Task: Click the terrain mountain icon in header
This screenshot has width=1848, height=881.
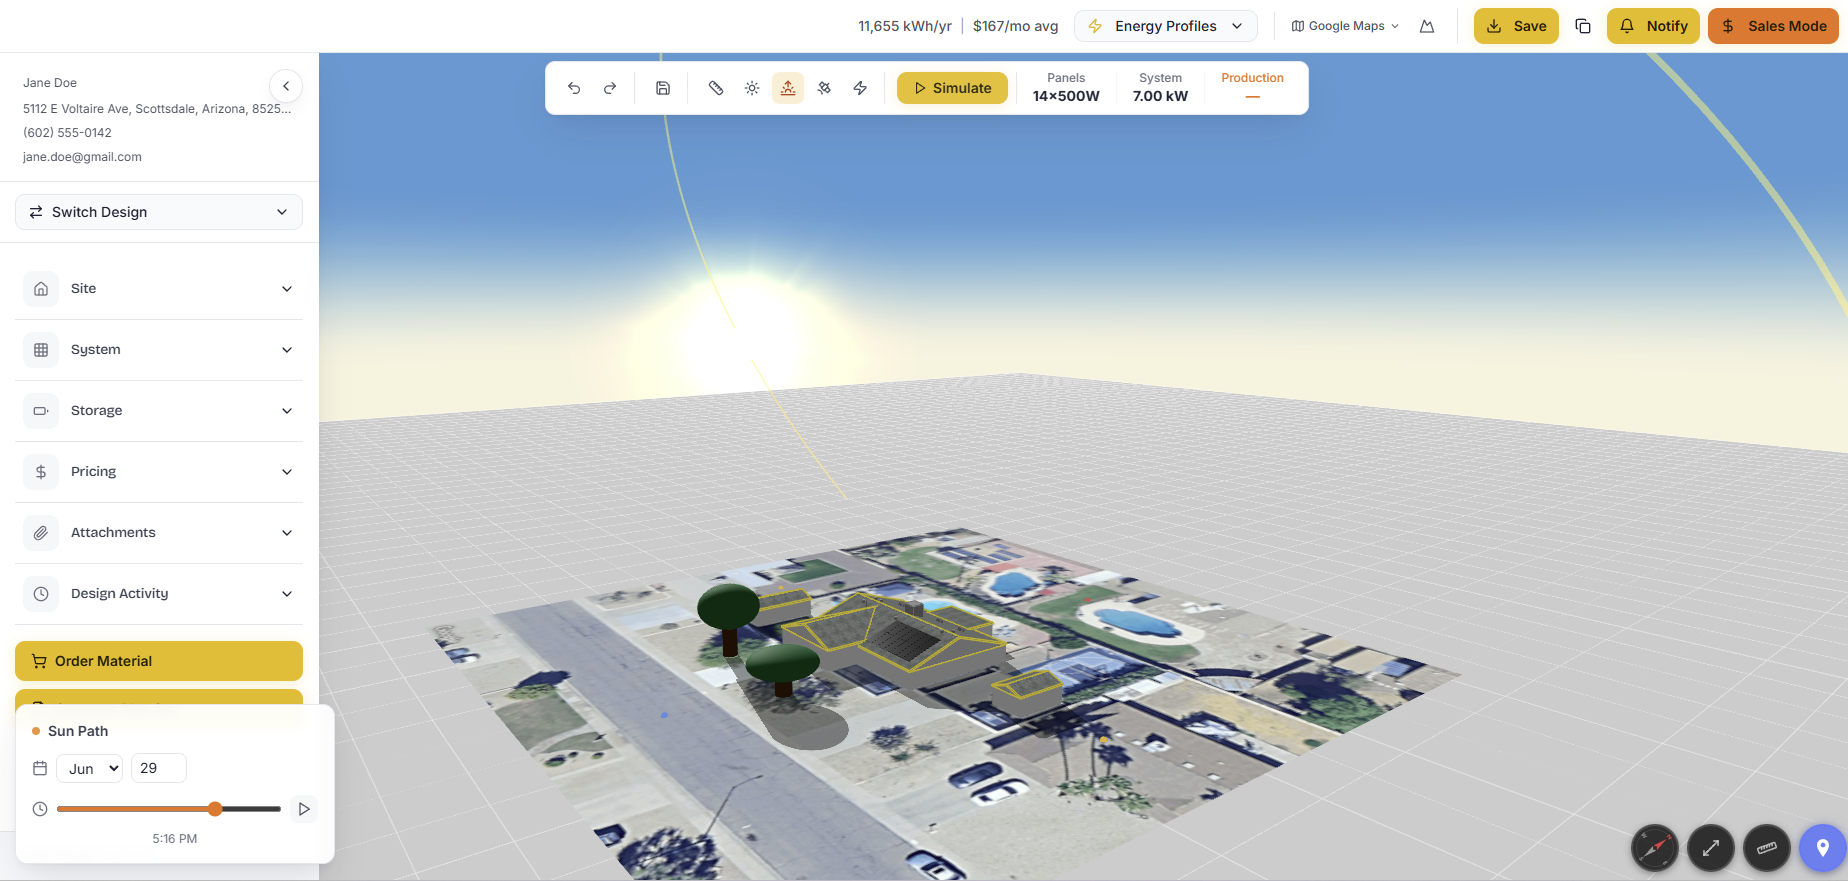Action: (1427, 26)
